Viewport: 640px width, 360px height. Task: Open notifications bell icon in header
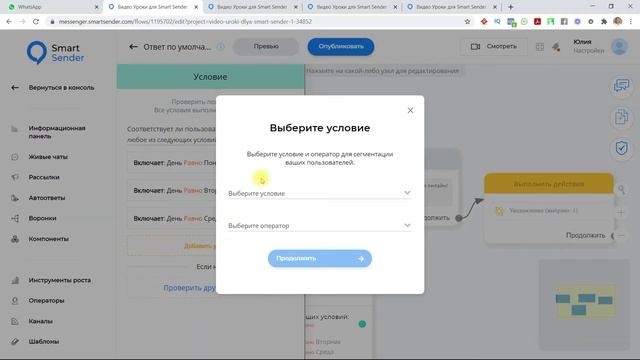556,47
